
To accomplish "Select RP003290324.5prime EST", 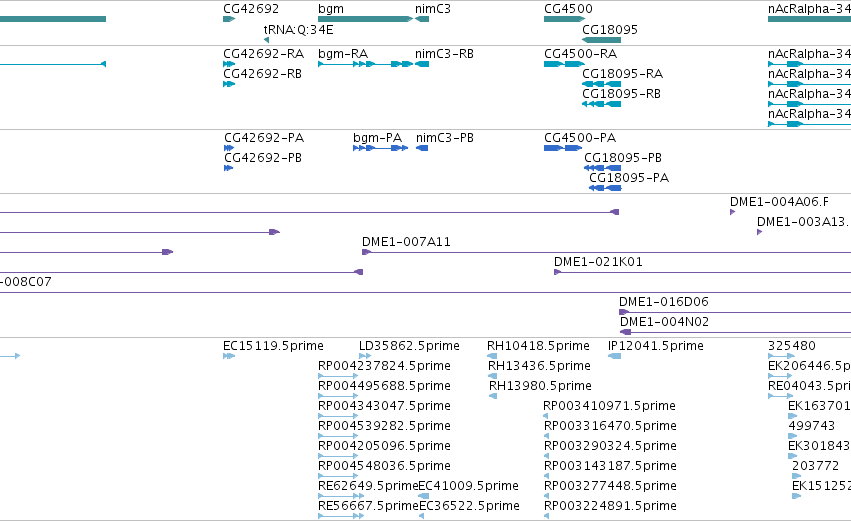I will (x=546, y=456).
